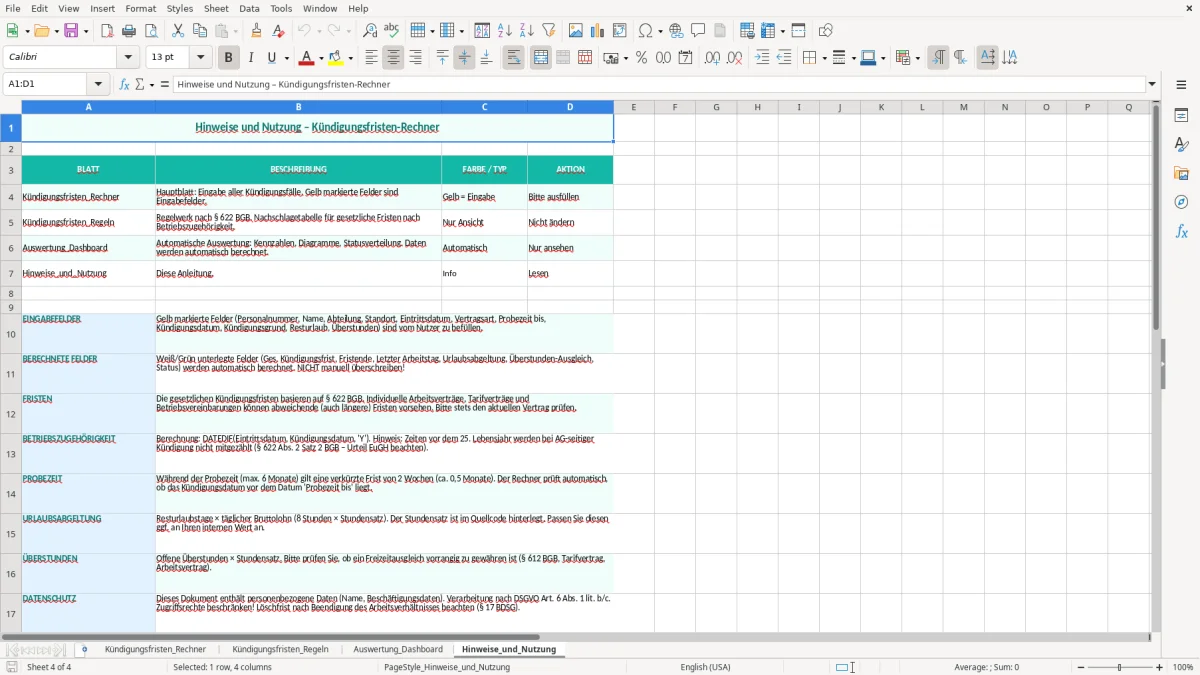This screenshot has height=675, width=1200.
Task: Insert a pivot table
Action: click(x=620, y=31)
